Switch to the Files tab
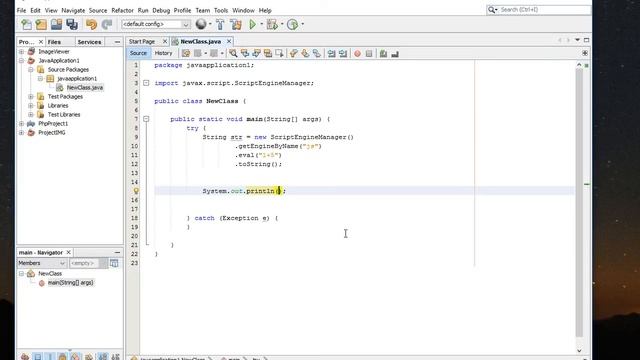 click(54, 42)
